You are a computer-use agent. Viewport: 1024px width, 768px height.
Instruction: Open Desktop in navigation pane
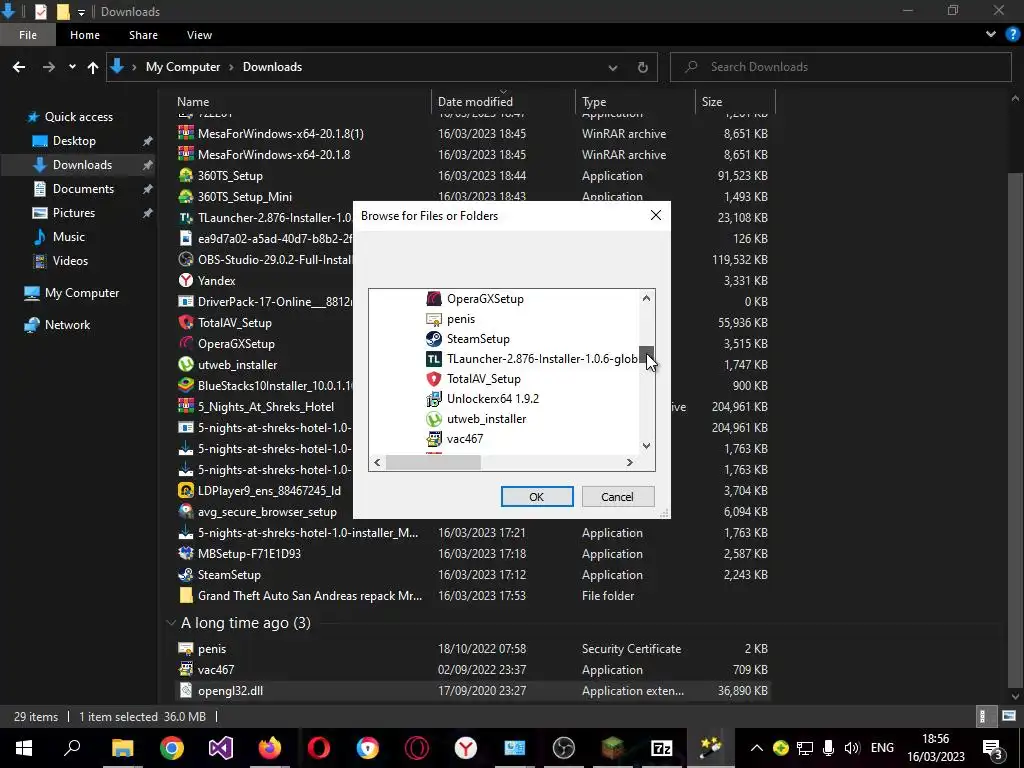click(x=74, y=141)
